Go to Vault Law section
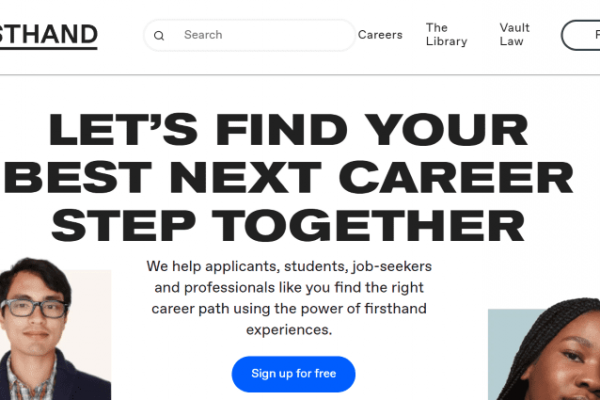The width and height of the screenshot is (600, 400). 514,34
